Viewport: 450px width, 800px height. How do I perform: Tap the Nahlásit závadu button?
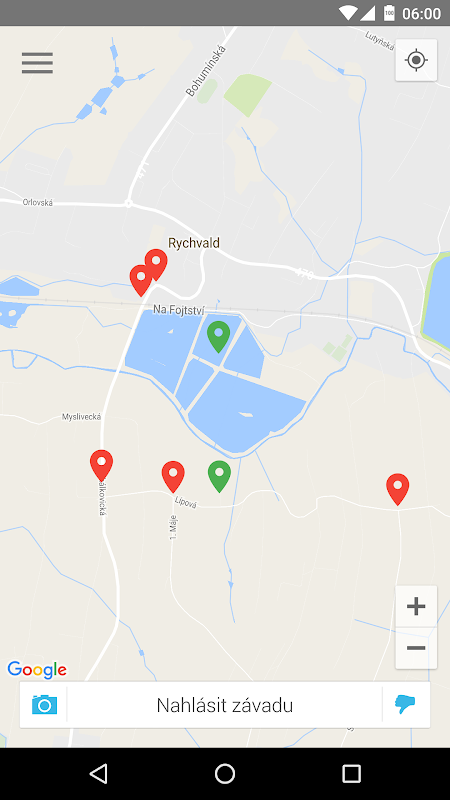[224, 705]
